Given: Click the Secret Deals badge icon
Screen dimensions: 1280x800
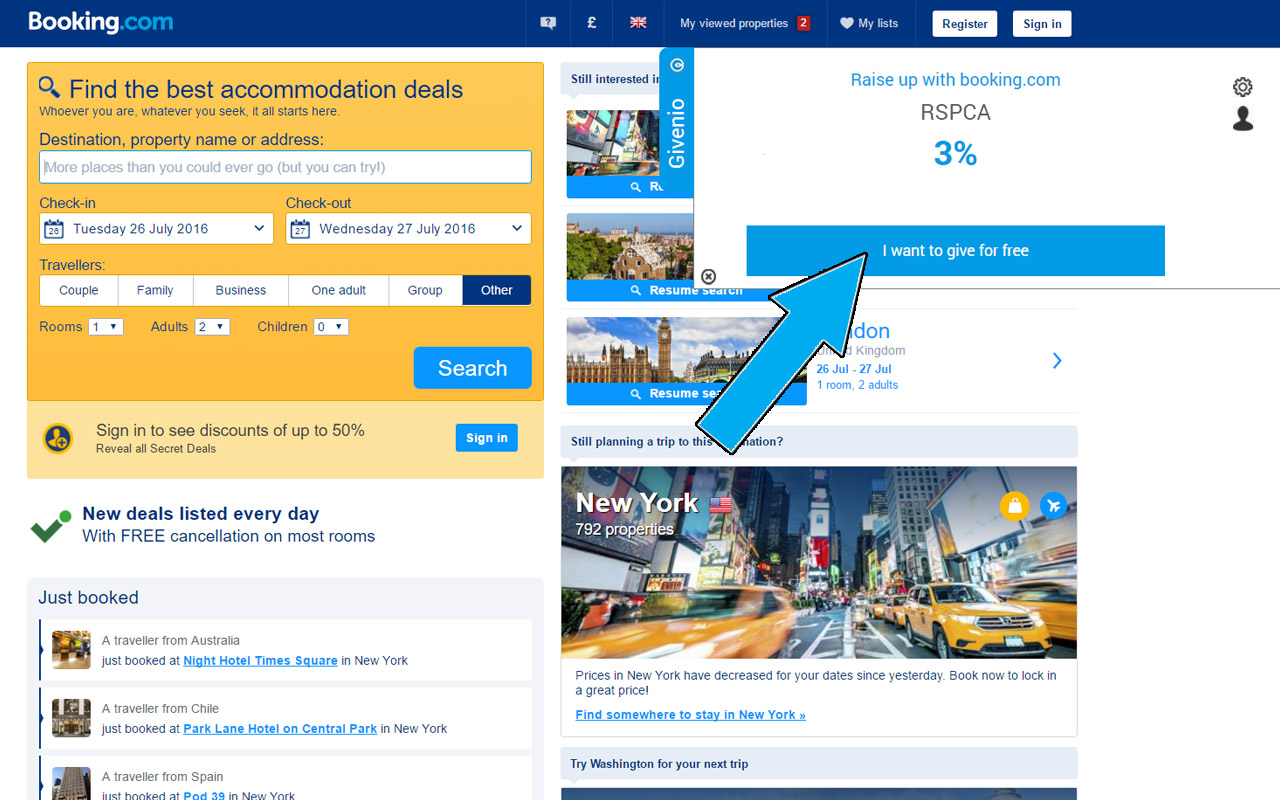Looking at the screenshot, I should coord(58,438).
